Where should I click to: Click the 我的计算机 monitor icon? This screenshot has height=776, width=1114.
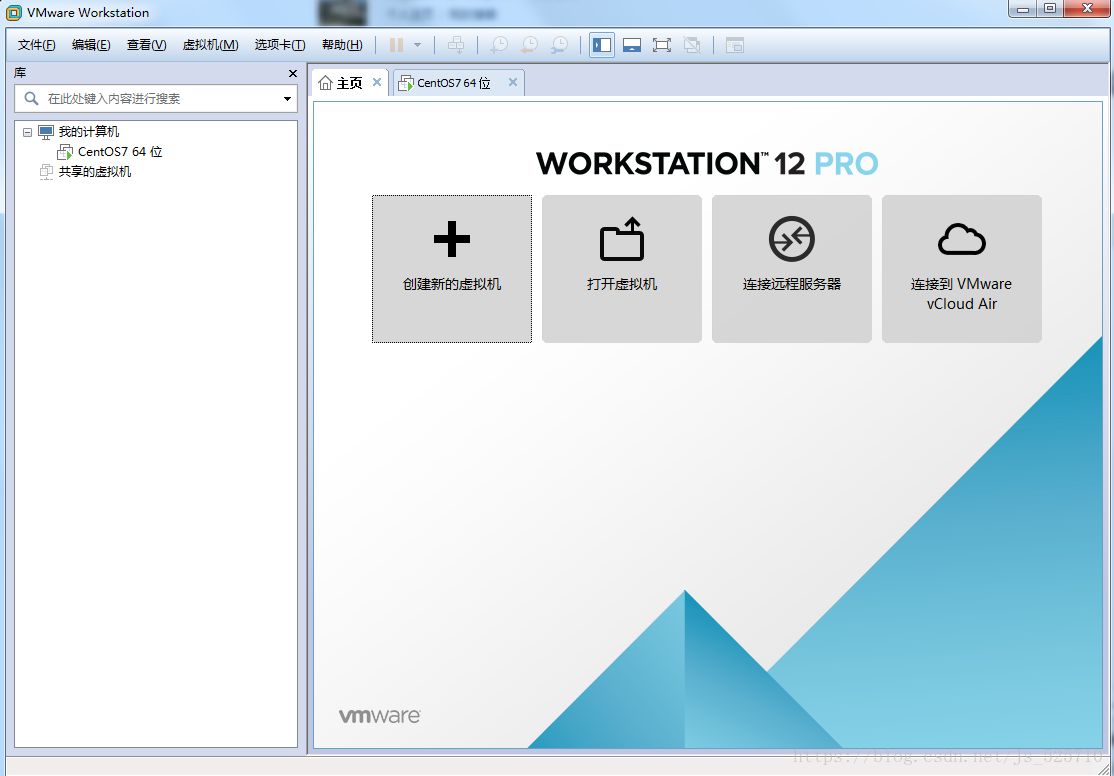click(x=46, y=131)
